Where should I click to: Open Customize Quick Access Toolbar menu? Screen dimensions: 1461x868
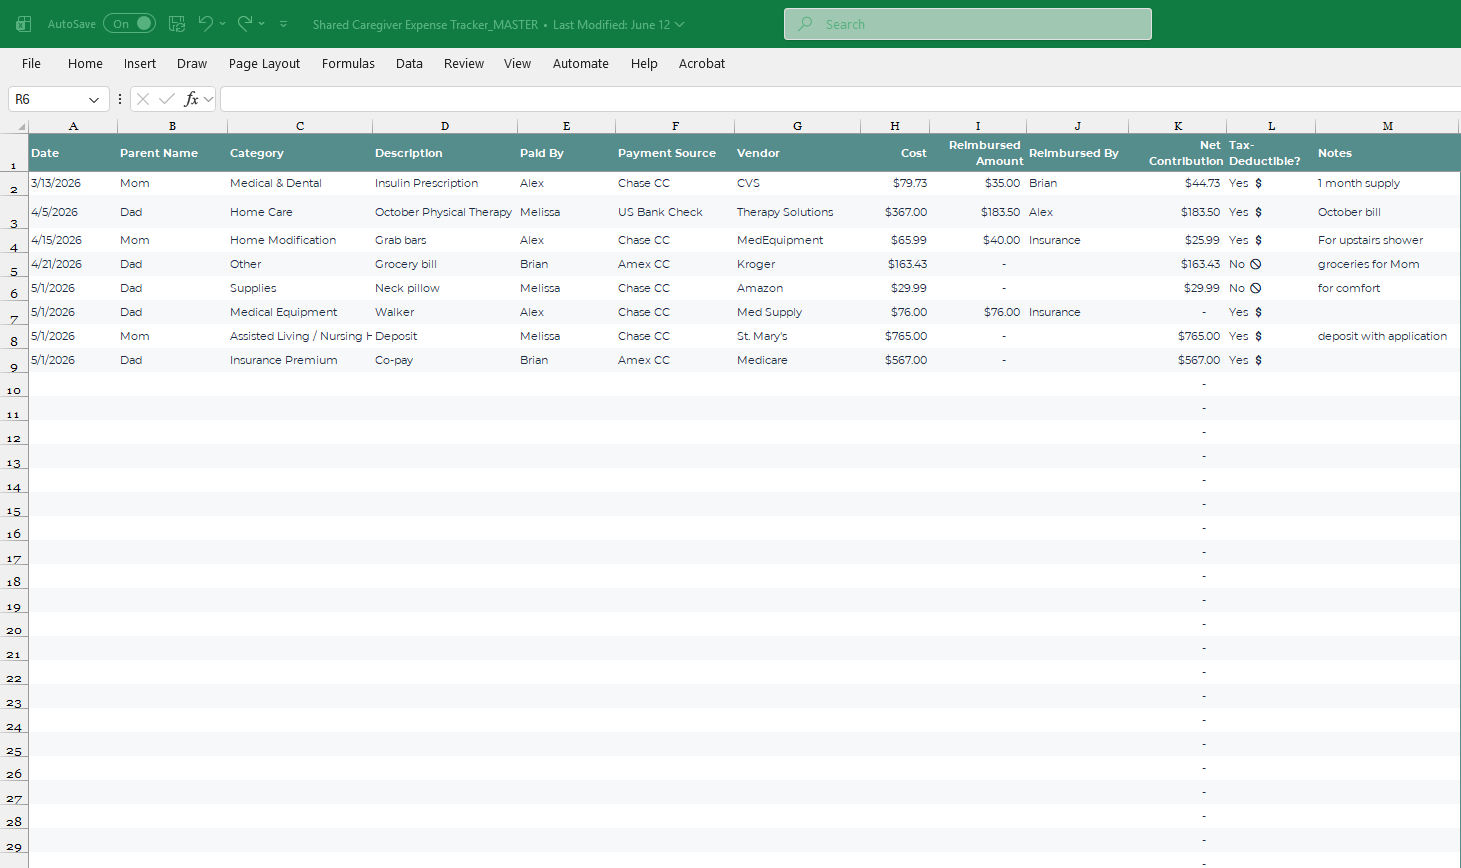tap(284, 24)
